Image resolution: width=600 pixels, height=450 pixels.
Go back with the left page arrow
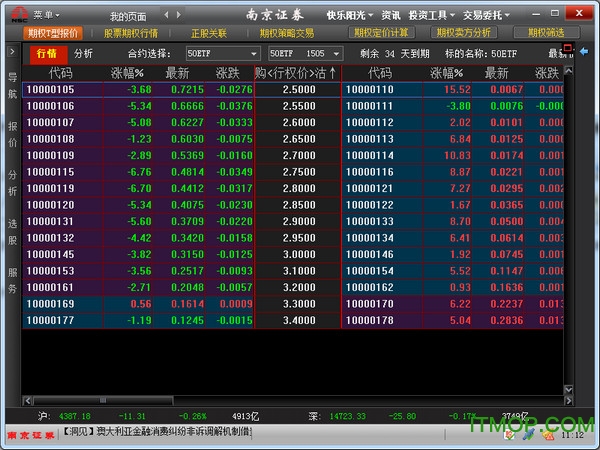[x=166, y=15]
